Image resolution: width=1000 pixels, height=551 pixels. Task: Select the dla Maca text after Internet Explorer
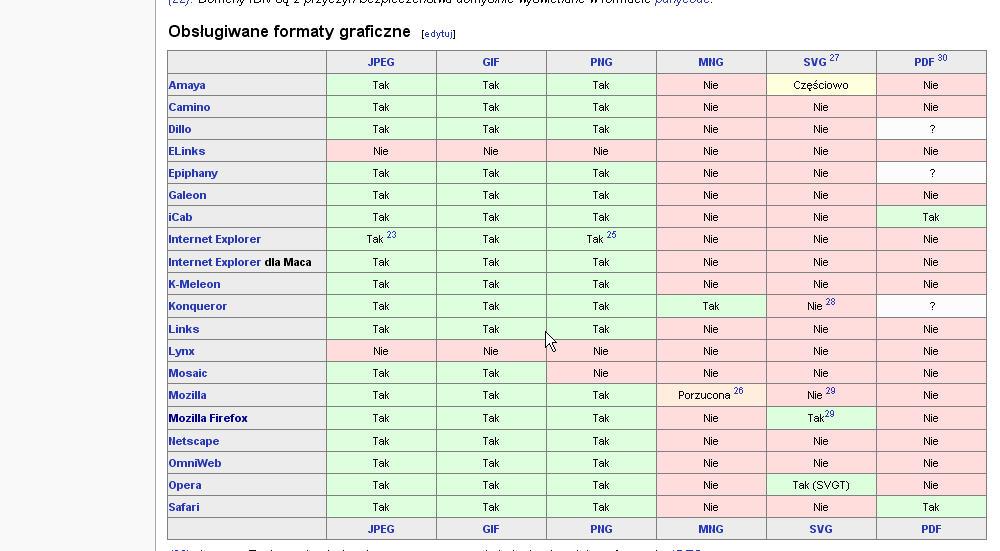click(x=288, y=262)
